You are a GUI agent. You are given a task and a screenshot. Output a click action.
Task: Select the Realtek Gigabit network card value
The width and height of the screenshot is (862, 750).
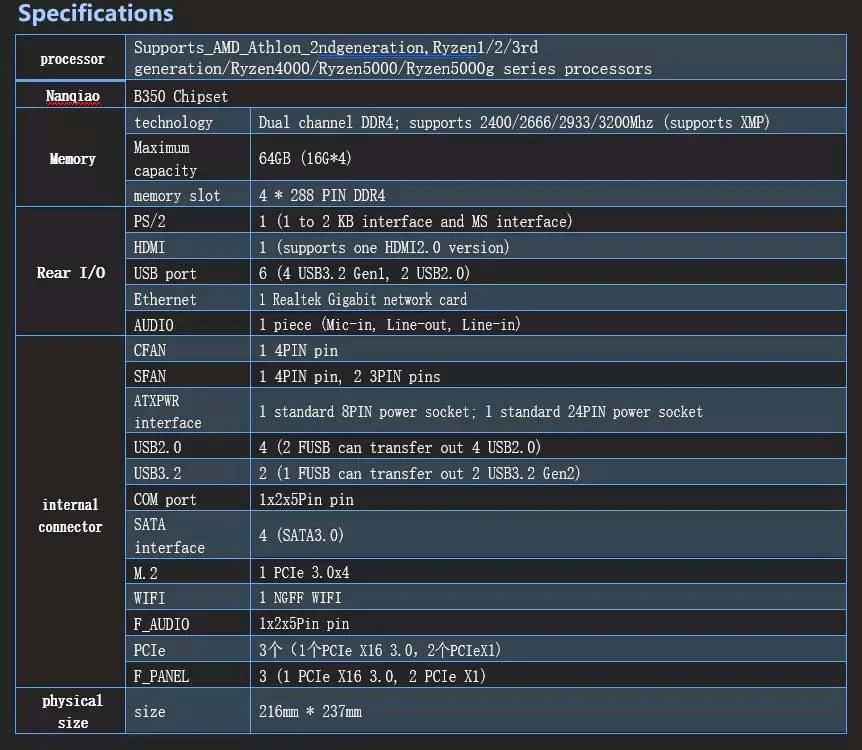pyautogui.click(x=362, y=299)
